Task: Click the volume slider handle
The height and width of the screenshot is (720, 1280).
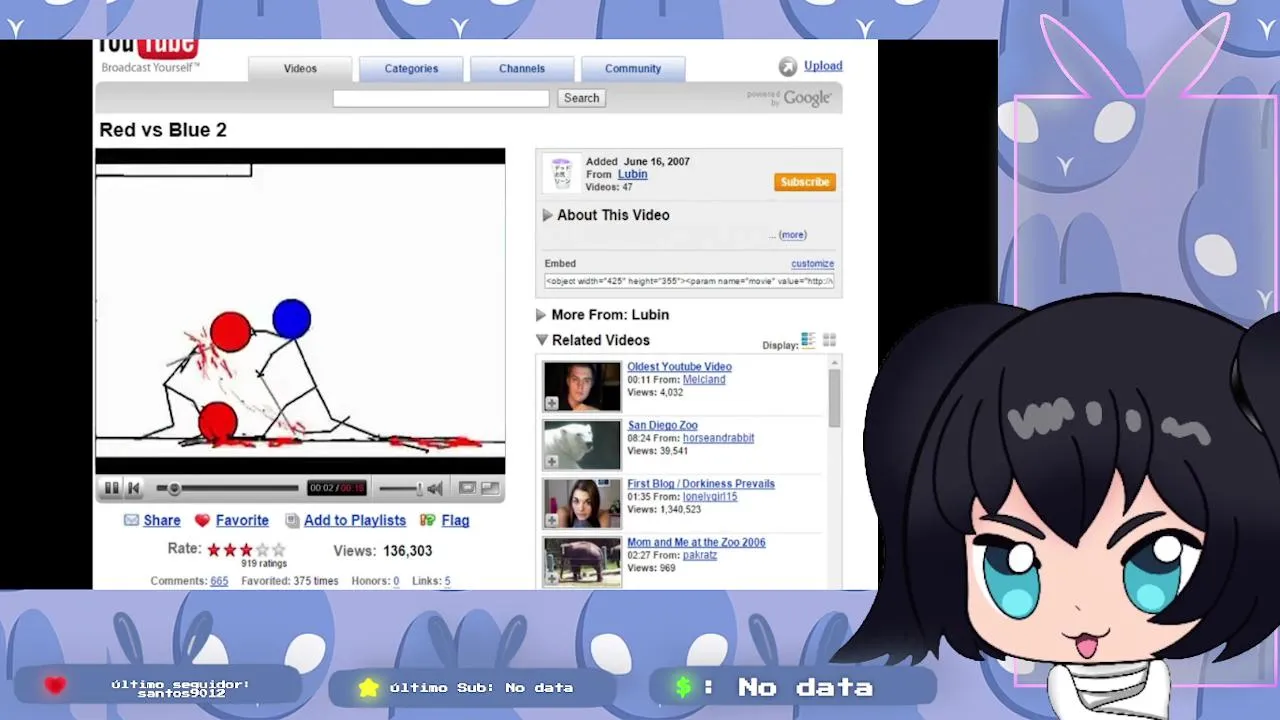Action: [x=419, y=488]
